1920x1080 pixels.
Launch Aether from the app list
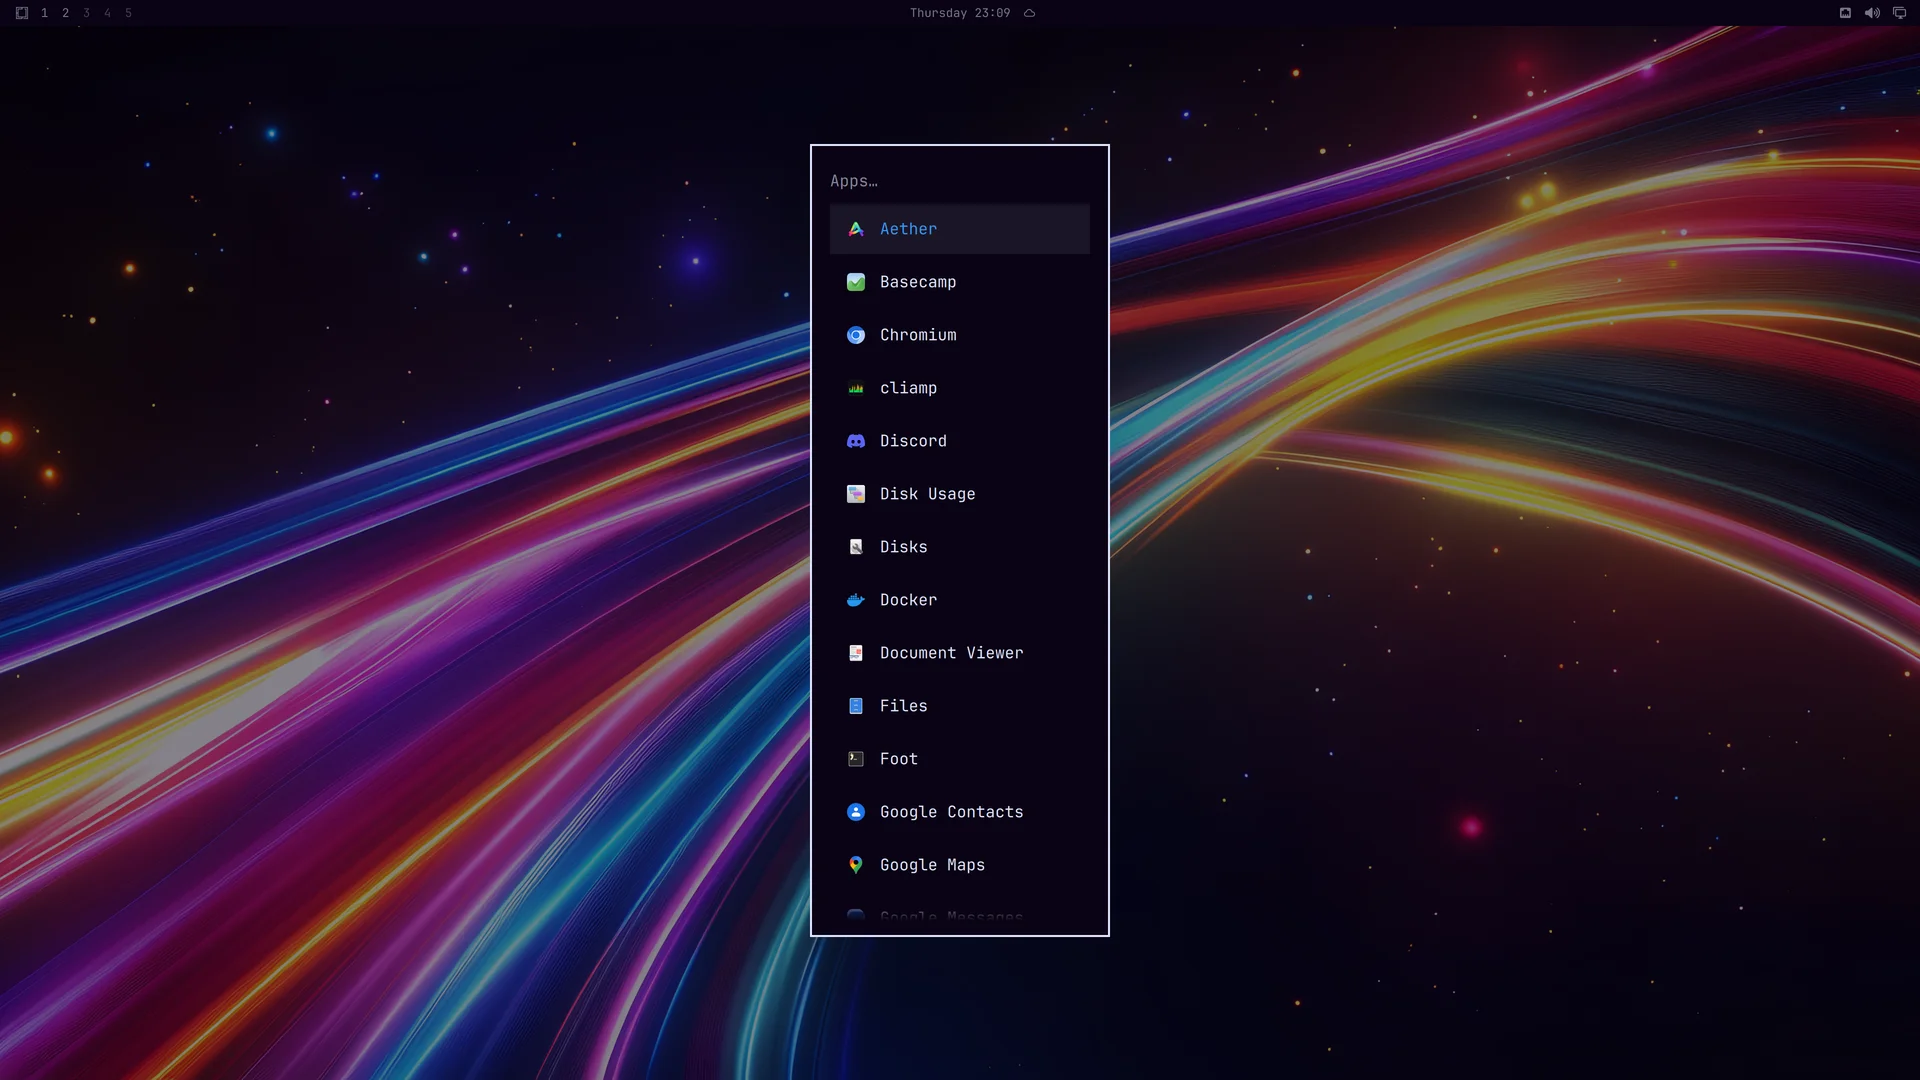[x=959, y=229]
